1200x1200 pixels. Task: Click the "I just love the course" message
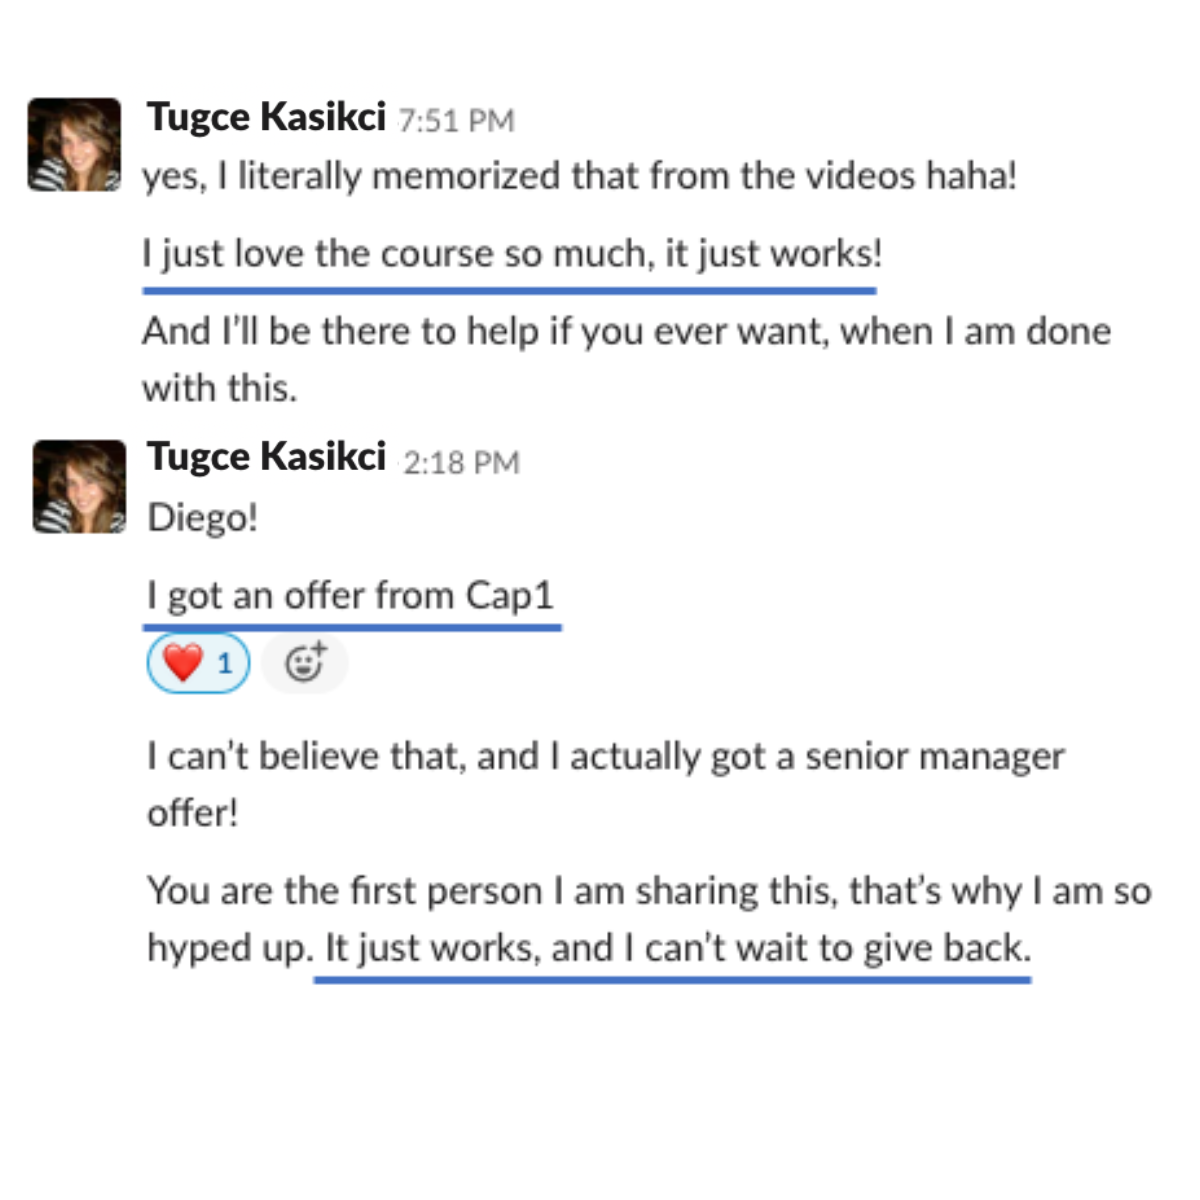tap(512, 253)
